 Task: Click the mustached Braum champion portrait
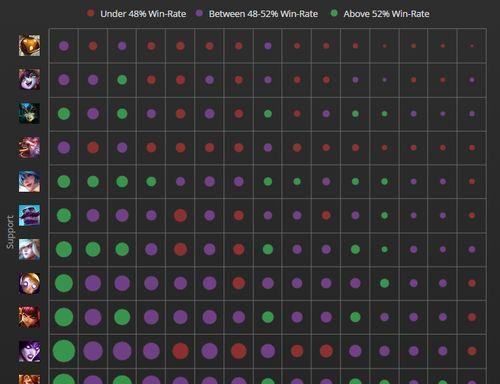click(29, 216)
